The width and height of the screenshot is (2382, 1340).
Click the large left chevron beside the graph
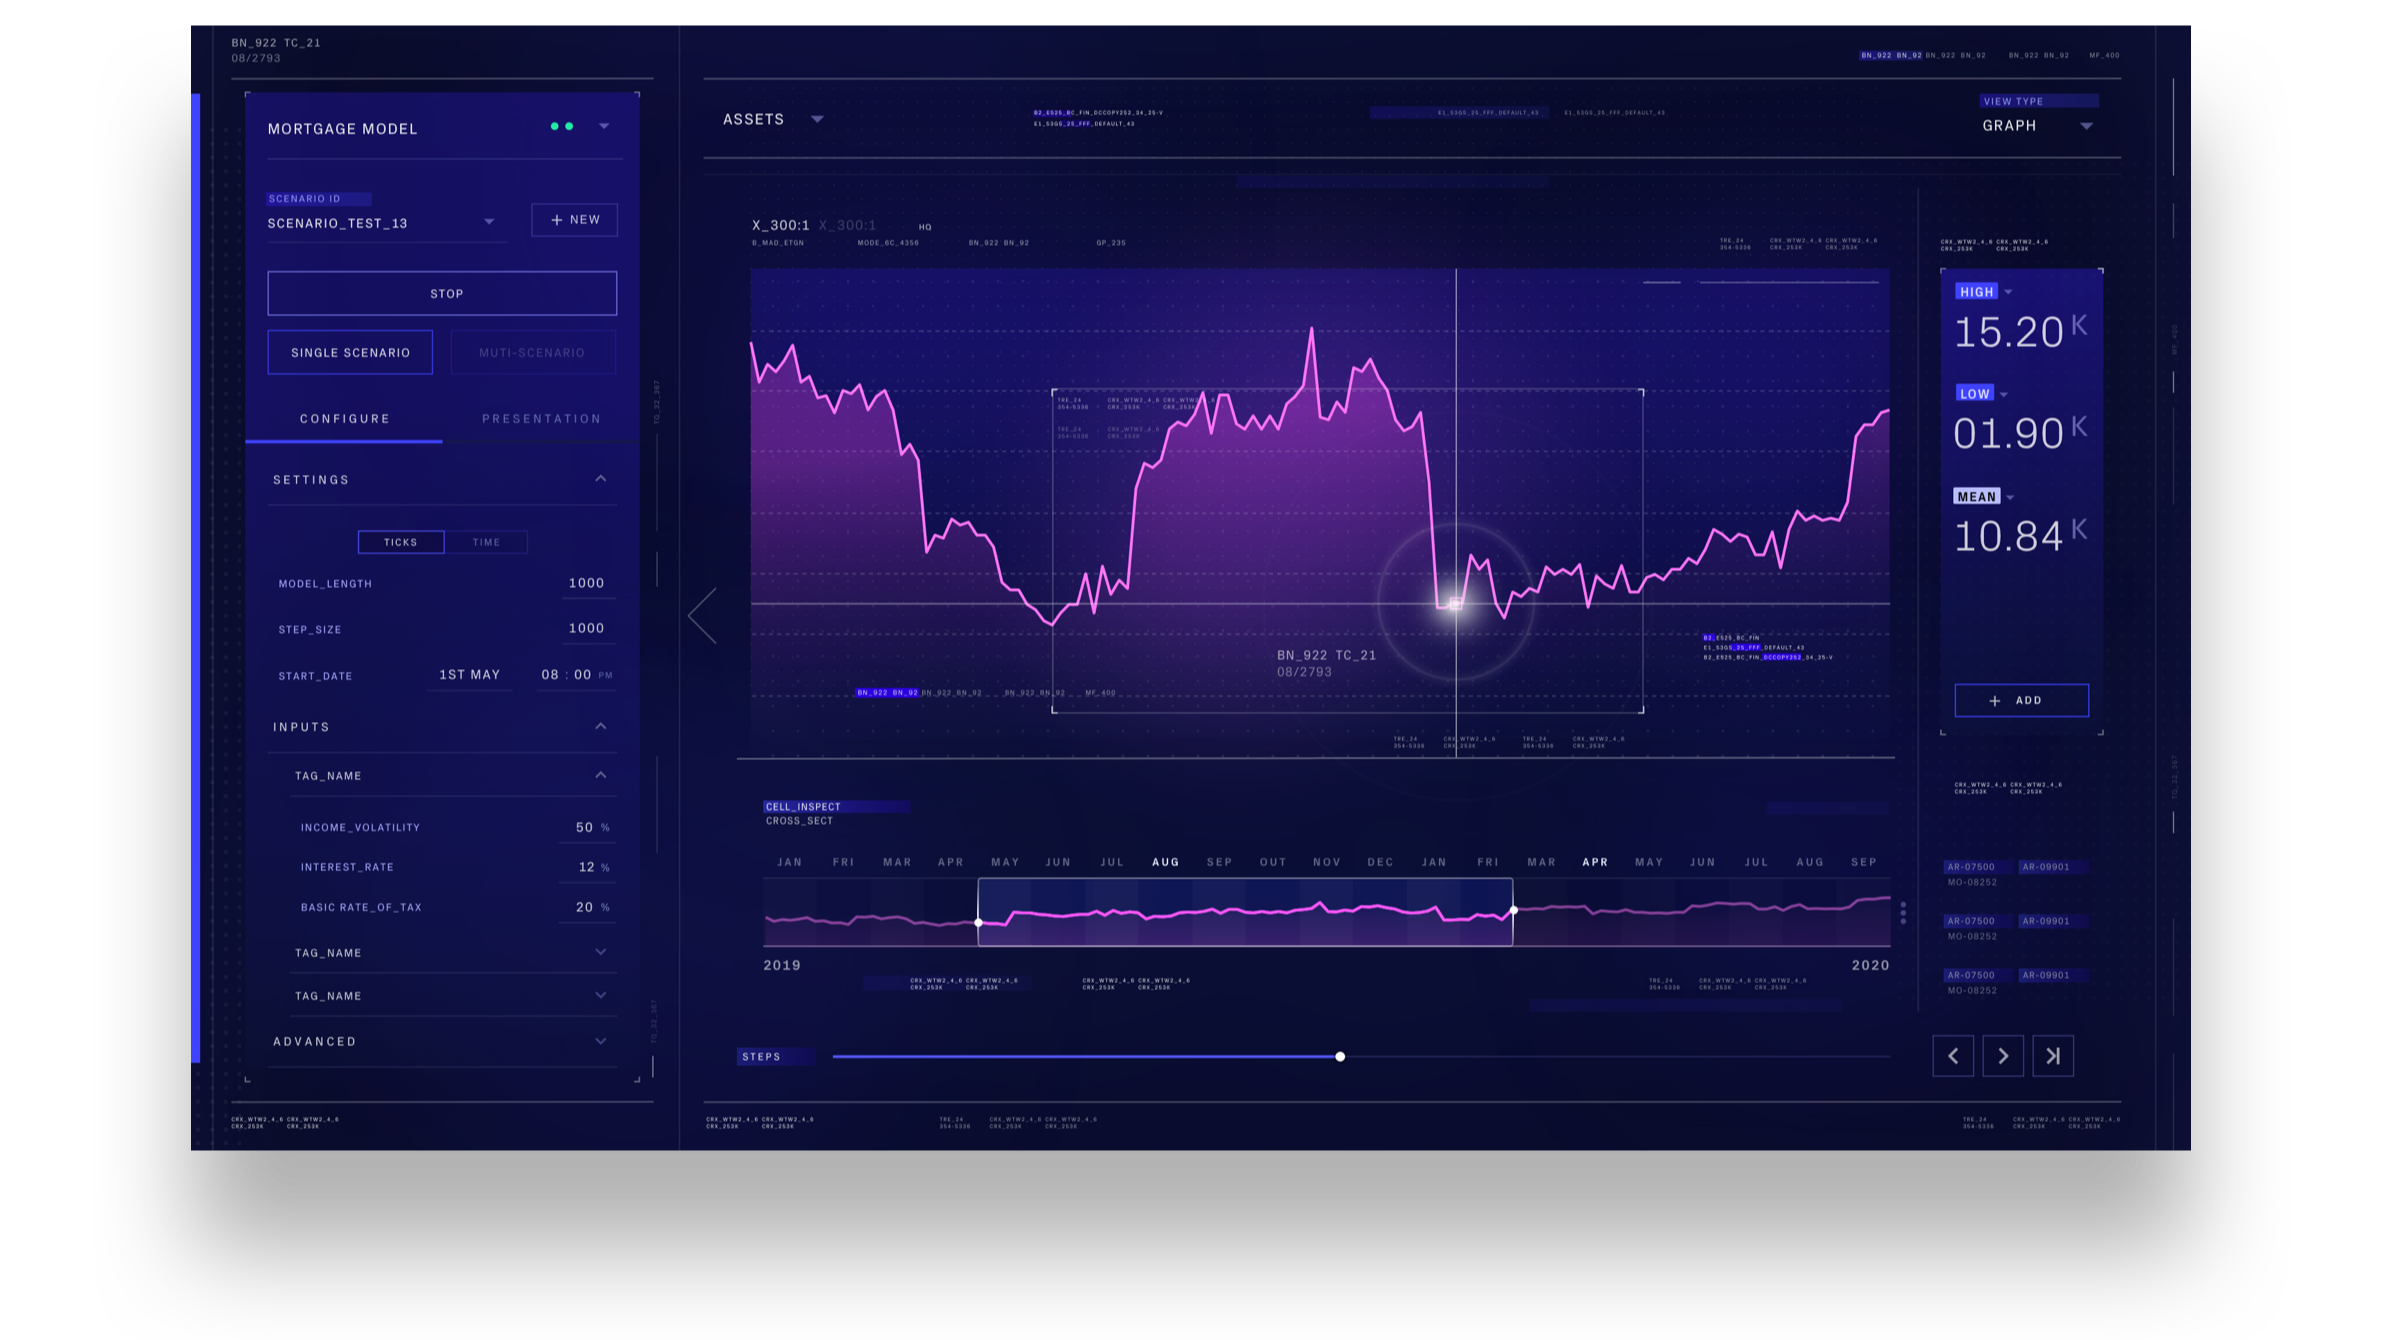(703, 615)
